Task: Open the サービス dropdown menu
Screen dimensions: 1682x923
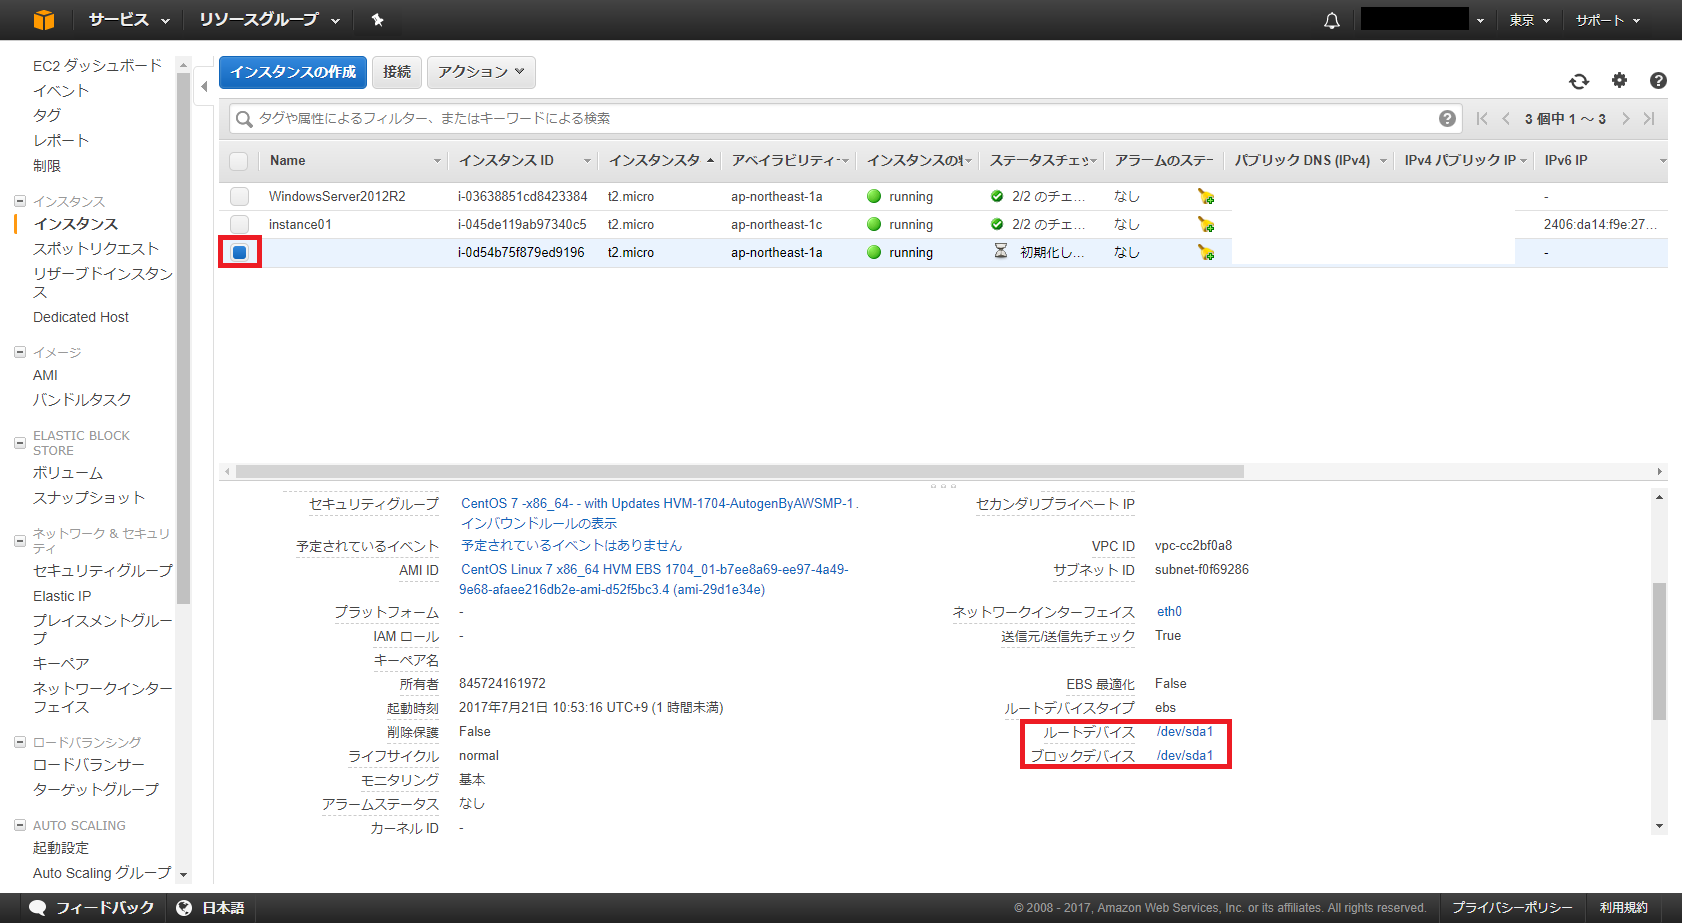Action: [x=129, y=20]
